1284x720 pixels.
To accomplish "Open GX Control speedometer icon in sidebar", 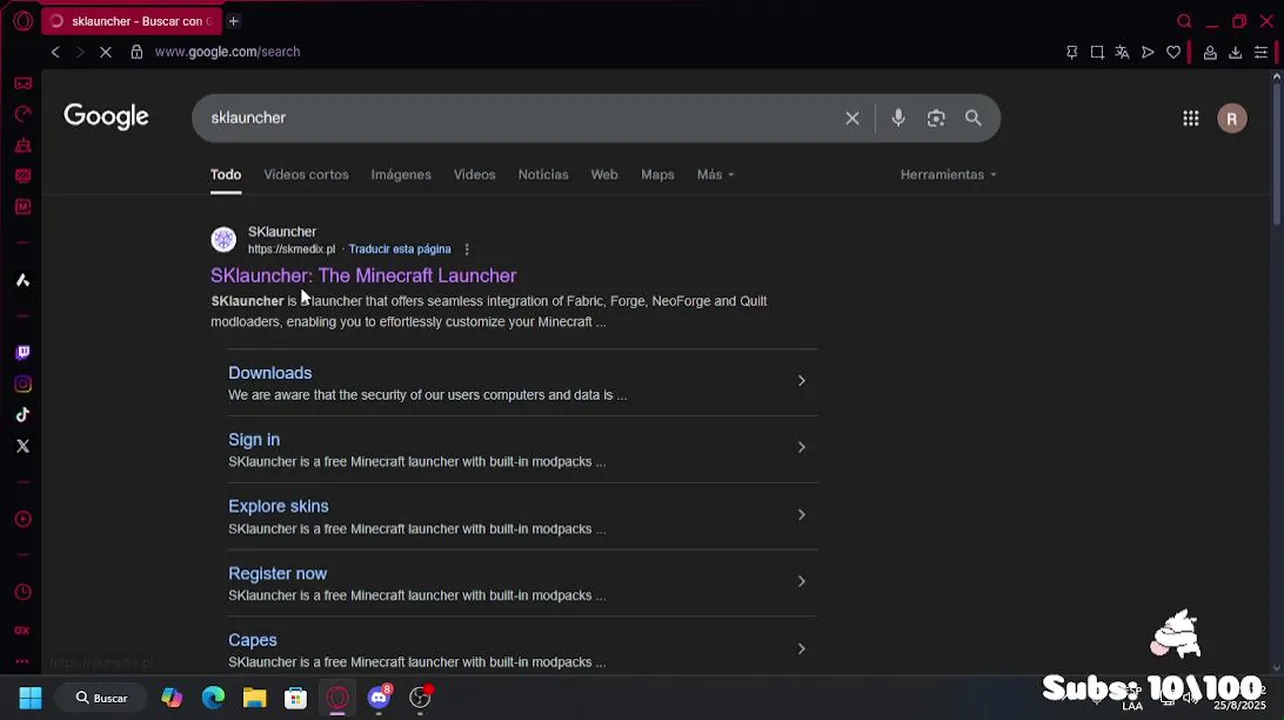I will [23, 114].
